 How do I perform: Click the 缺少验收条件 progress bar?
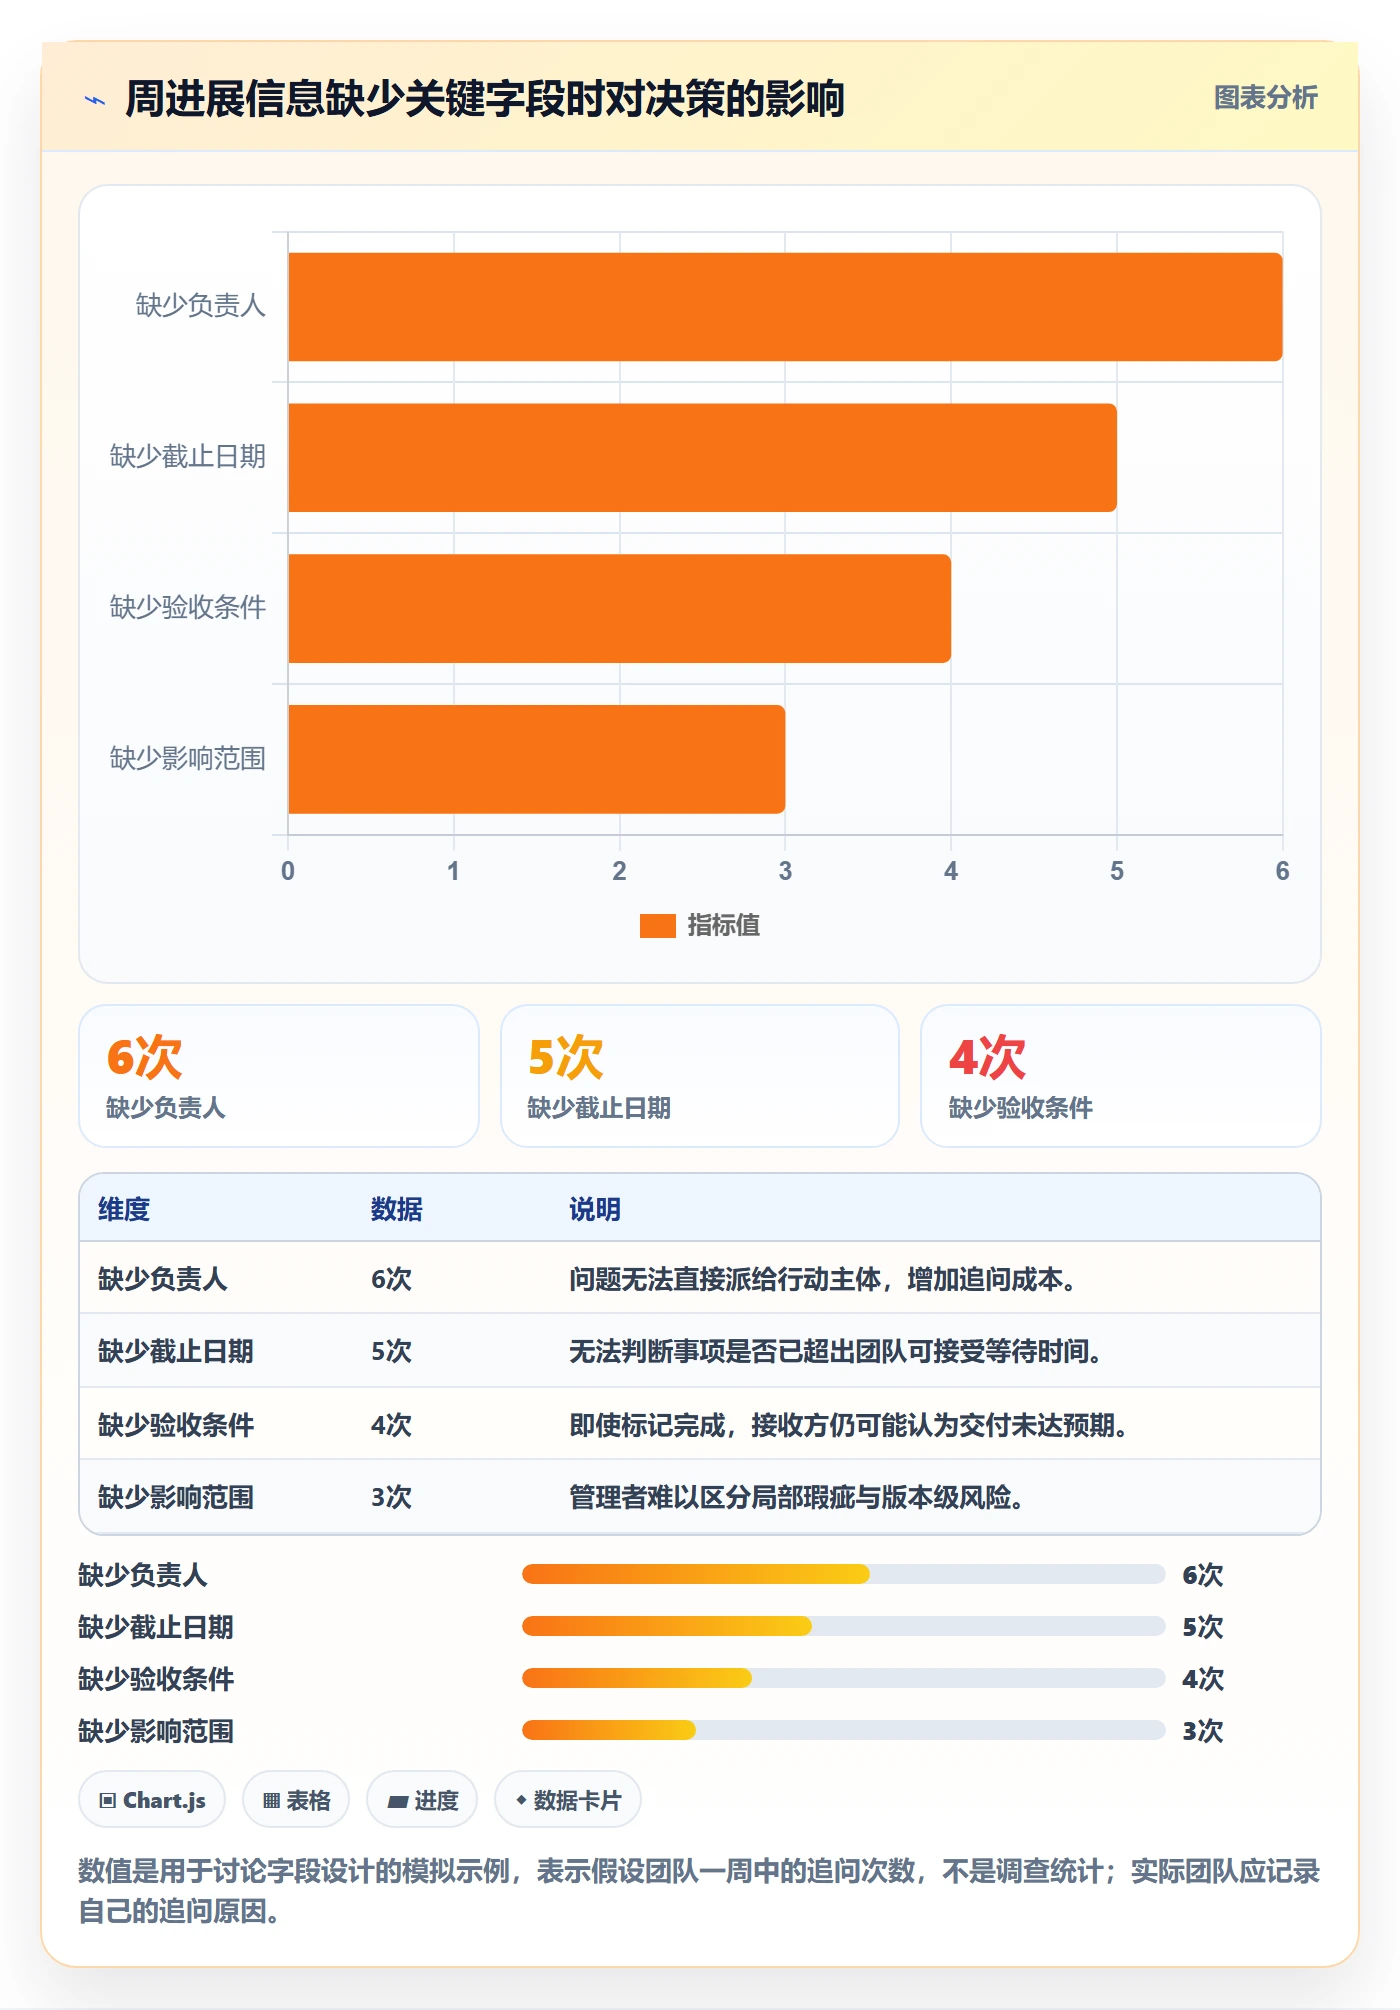pyautogui.click(x=843, y=1678)
